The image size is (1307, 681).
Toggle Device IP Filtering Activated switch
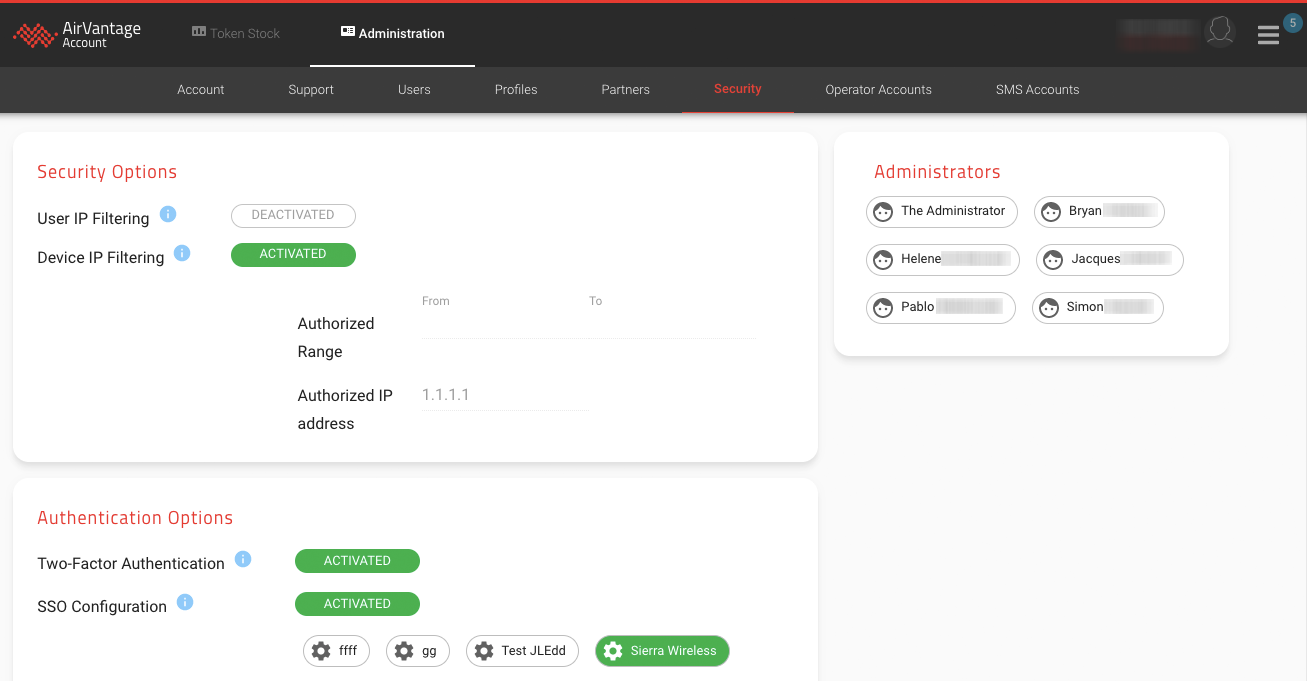coord(293,254)
